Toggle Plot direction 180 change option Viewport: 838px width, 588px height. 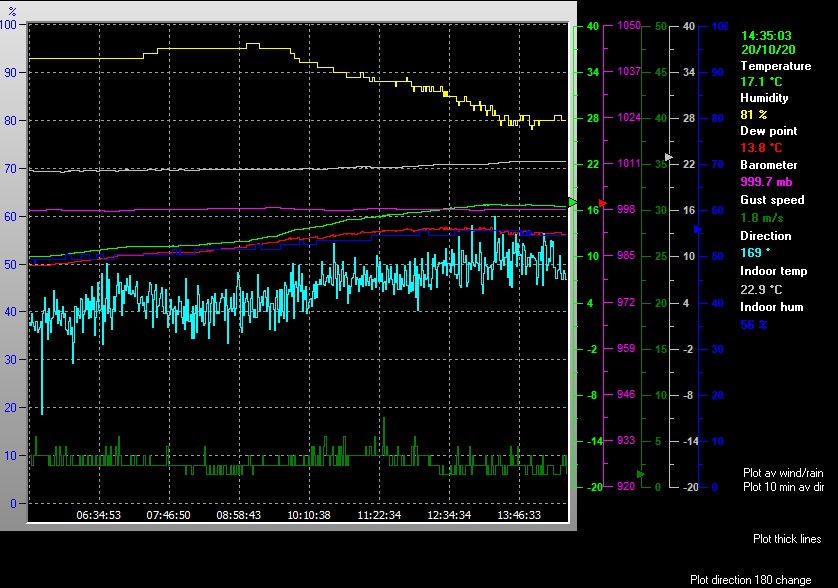[750, 580]
